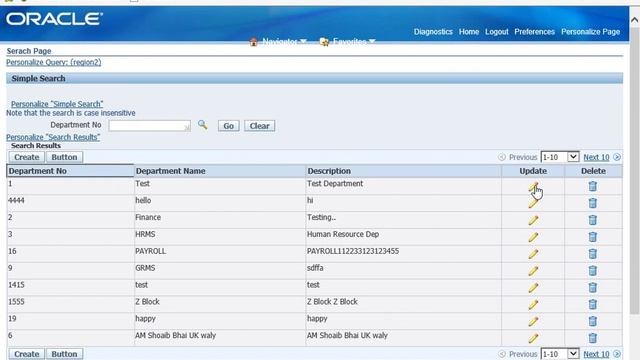Open Preferences from header
Viewport: 640px width, 360px height.
pos(534,32)
